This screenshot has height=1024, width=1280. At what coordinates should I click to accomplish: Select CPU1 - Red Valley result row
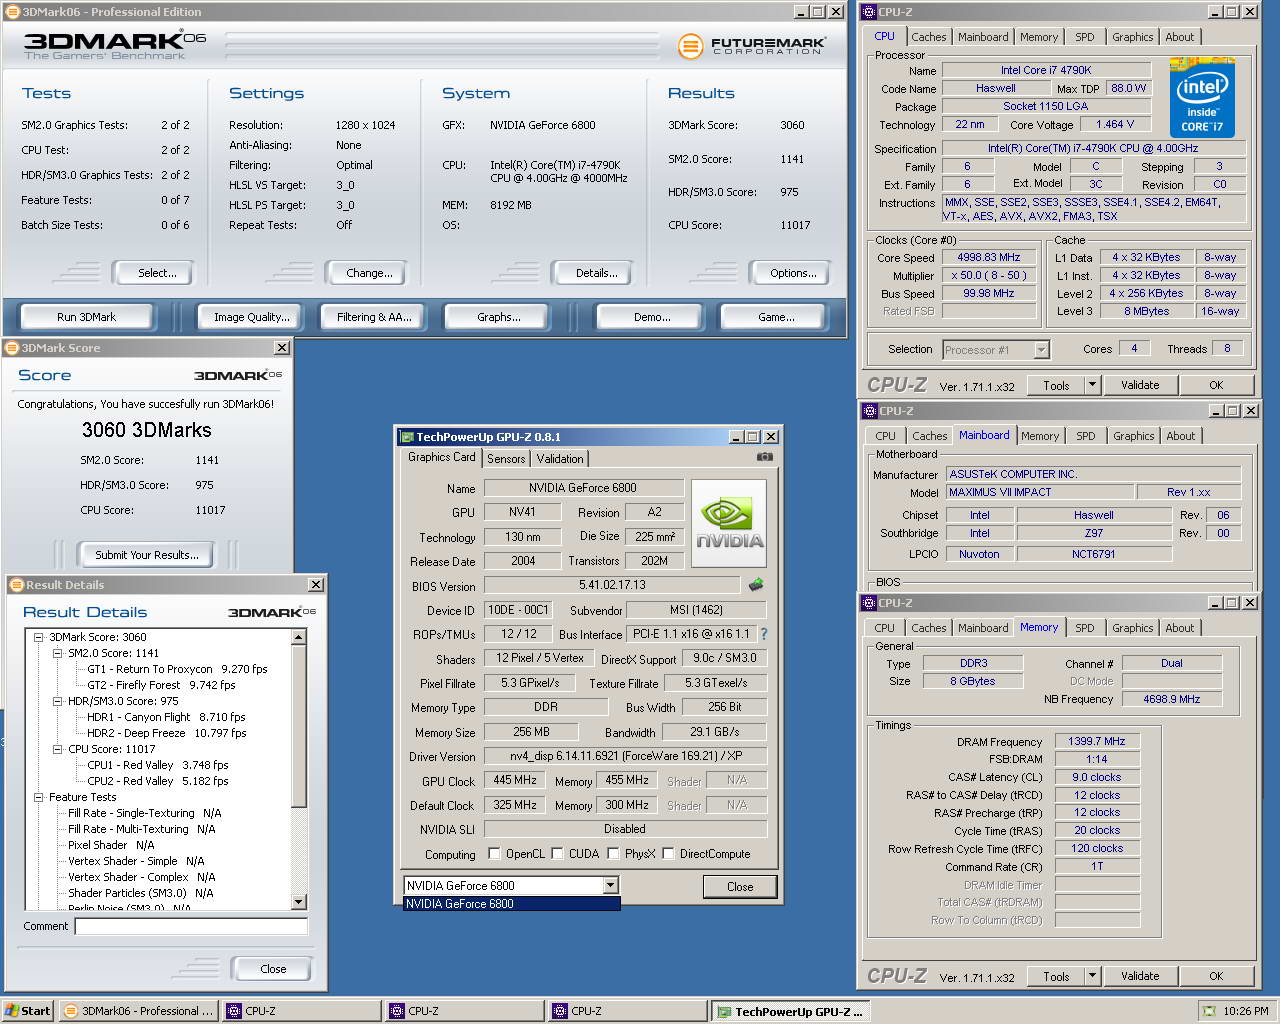point(157,765)
